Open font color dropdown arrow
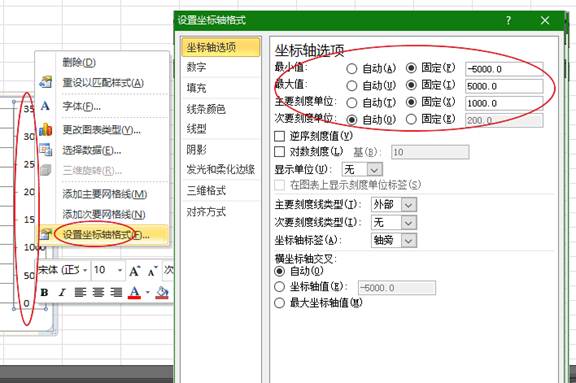The height and width of the screenshot is (383, 576). tap(147, 292)
